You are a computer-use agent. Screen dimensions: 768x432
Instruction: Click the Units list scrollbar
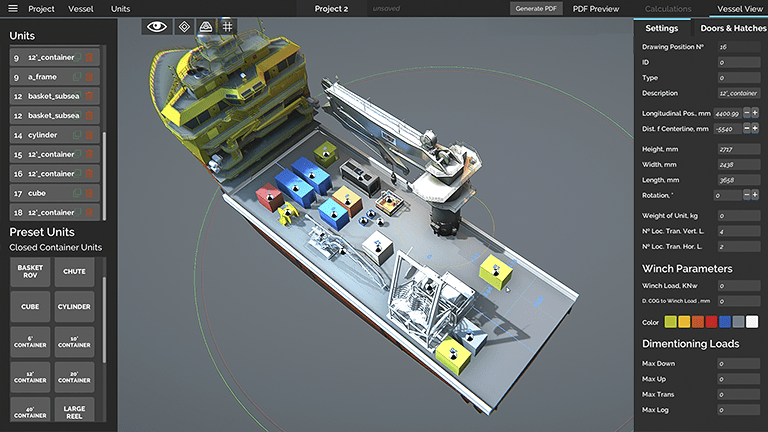104,175
